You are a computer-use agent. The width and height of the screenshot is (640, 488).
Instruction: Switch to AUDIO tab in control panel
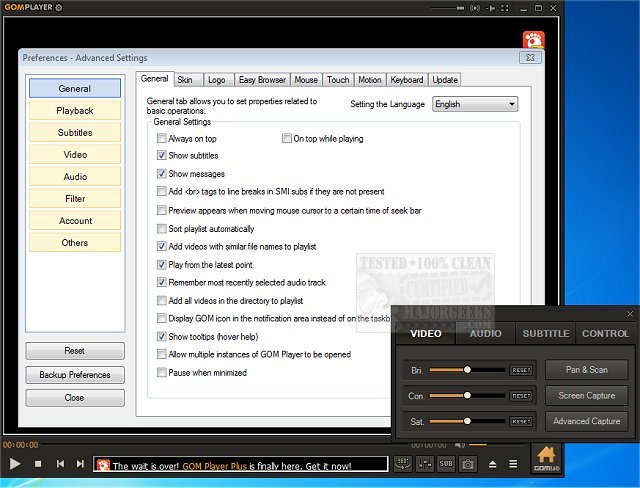tap(485, 333)
